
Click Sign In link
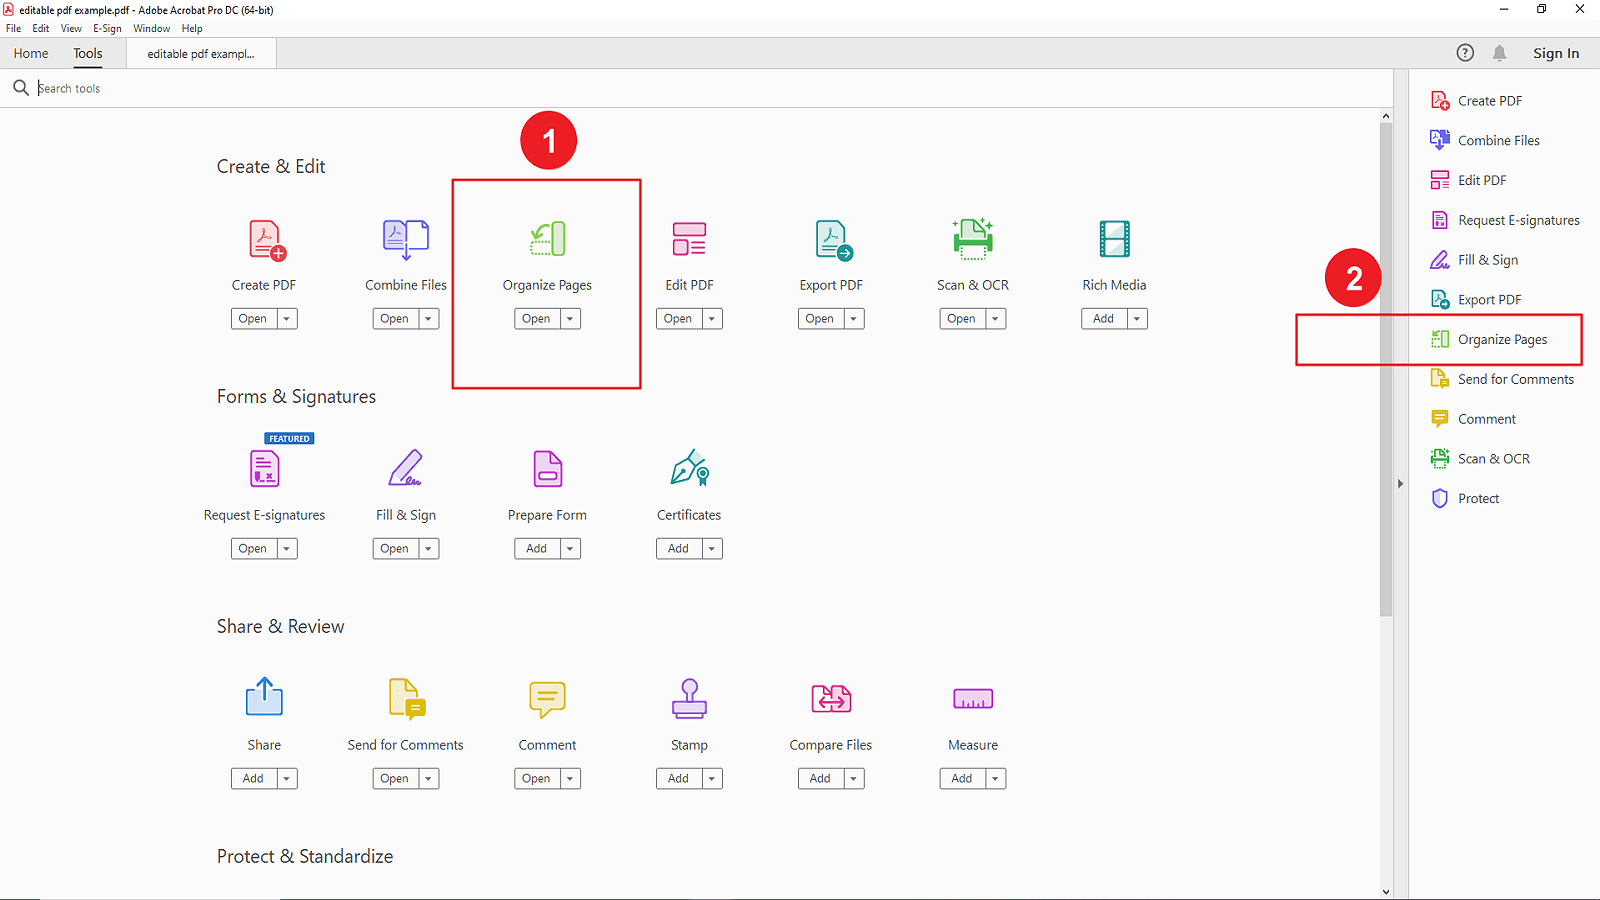1556,53
